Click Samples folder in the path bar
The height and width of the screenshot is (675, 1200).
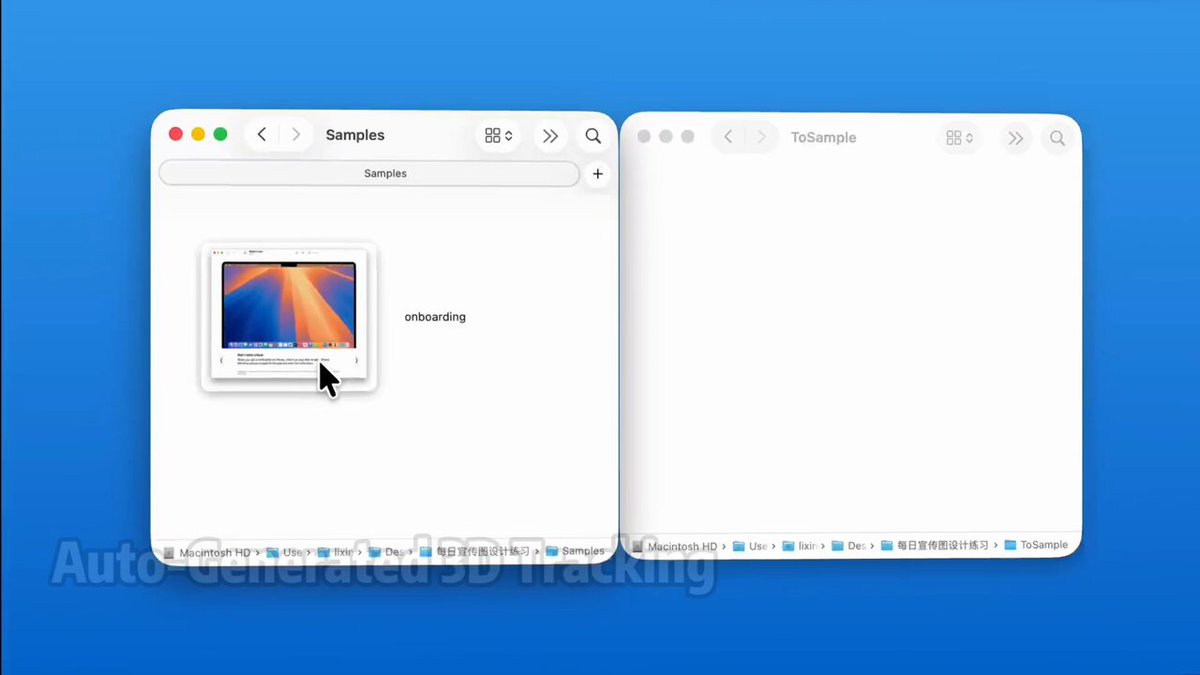pyautogui.click(x=582, y=551)
